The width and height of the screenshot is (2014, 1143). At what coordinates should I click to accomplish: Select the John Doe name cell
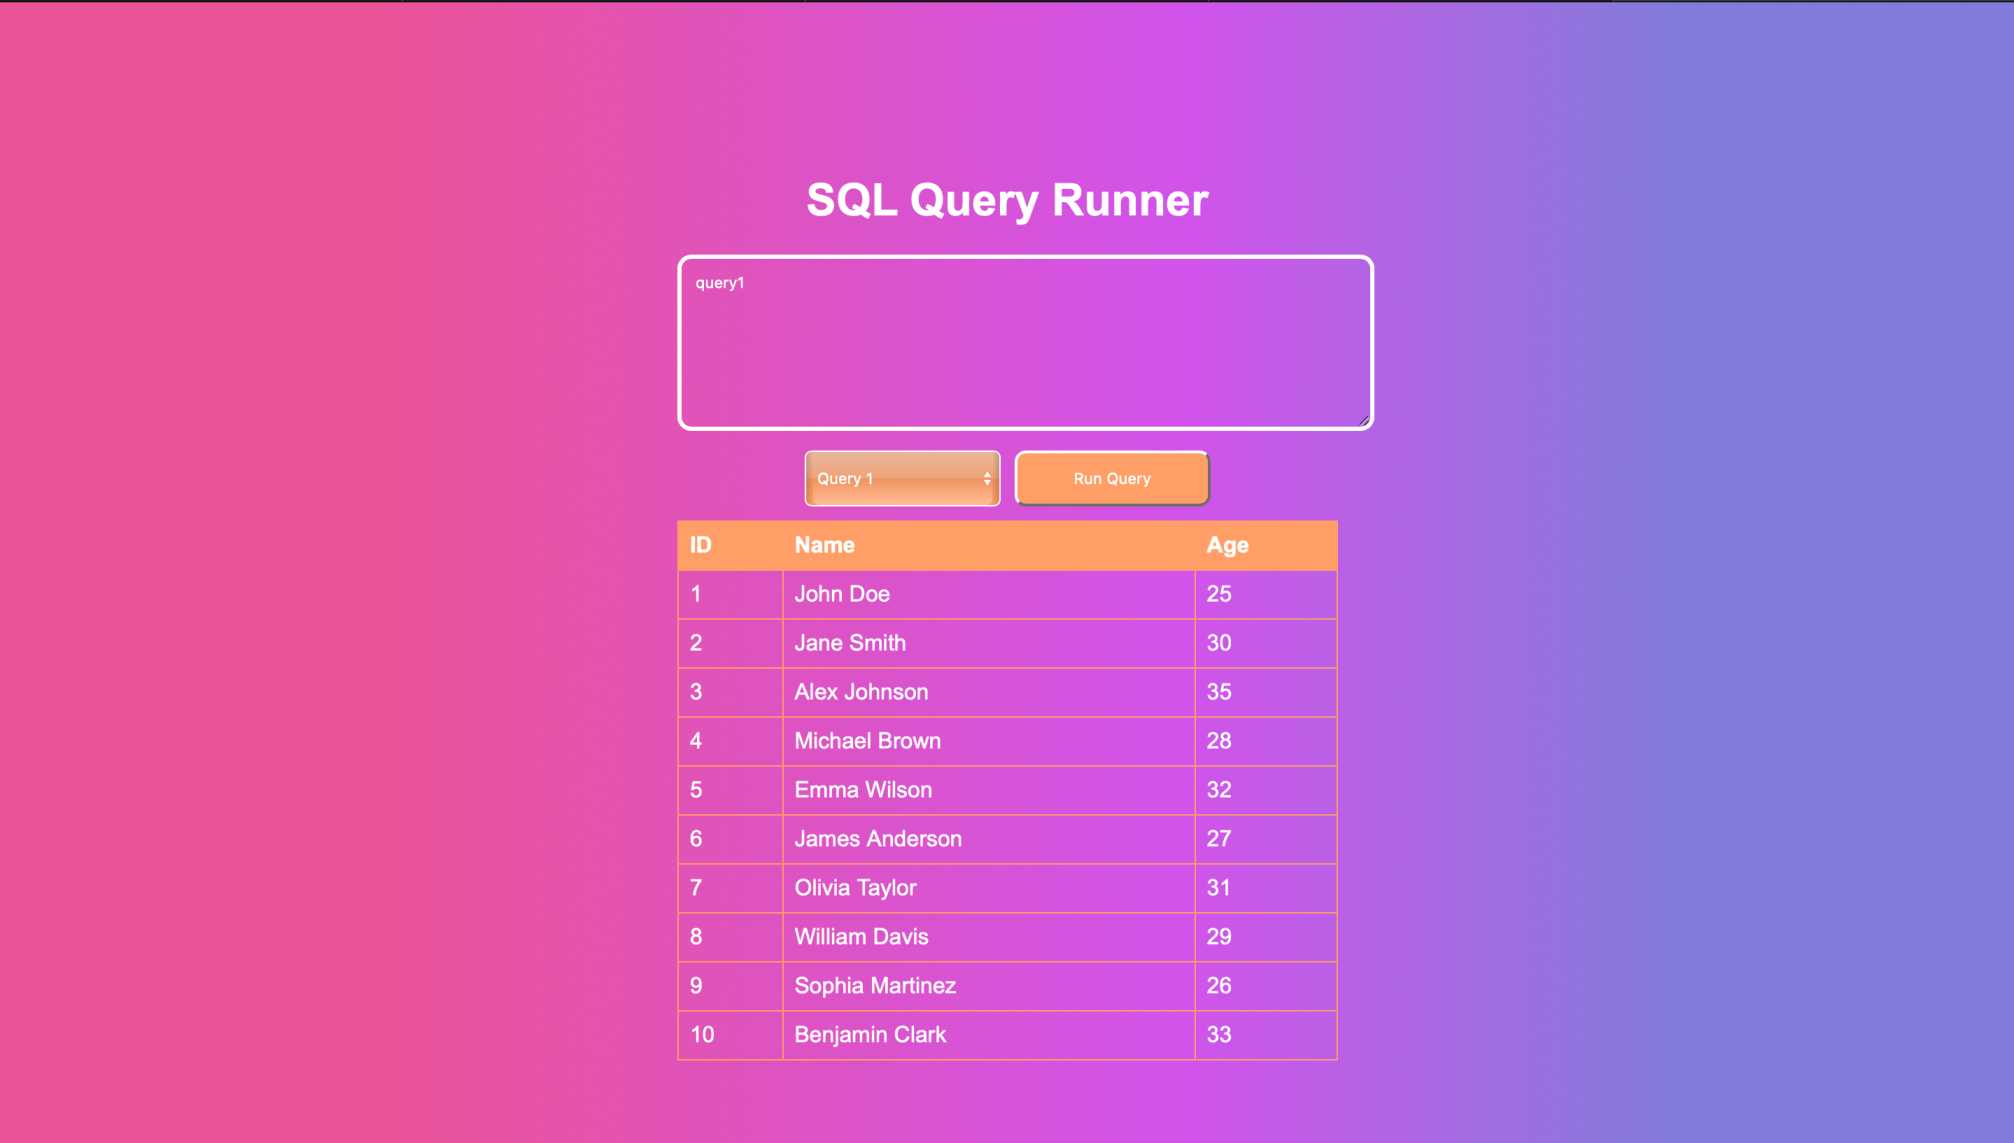tap(988, 594)
